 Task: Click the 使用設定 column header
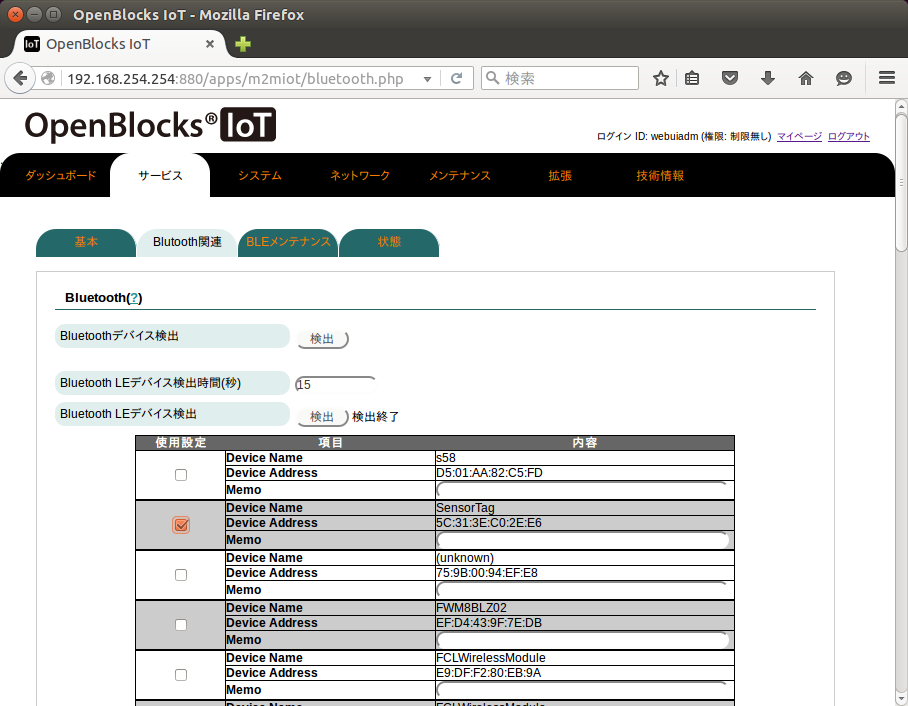point(181,442)
